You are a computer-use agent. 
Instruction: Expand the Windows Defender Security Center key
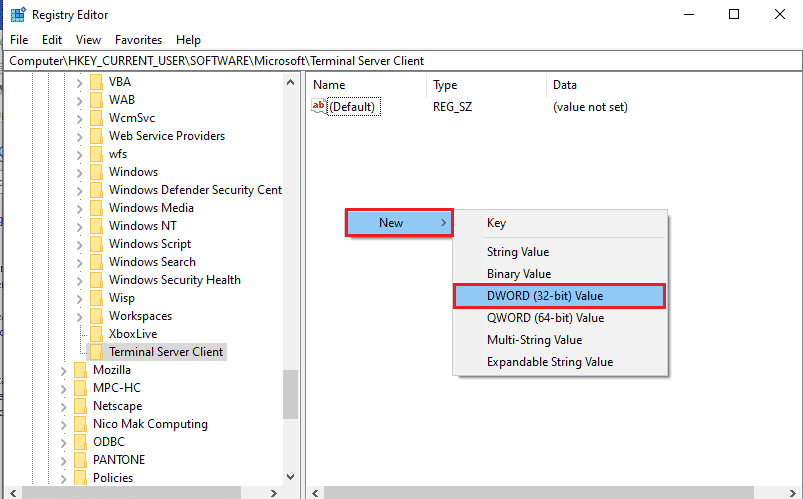point(79,191)
